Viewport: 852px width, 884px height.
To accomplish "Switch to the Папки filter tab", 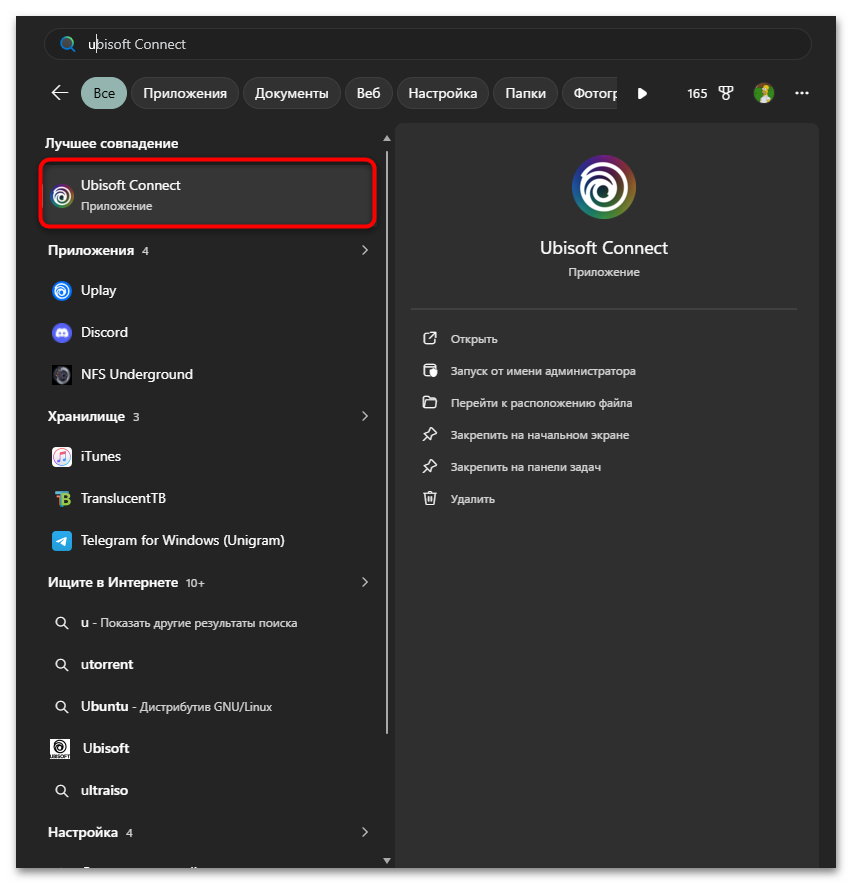I will (525, 93).
